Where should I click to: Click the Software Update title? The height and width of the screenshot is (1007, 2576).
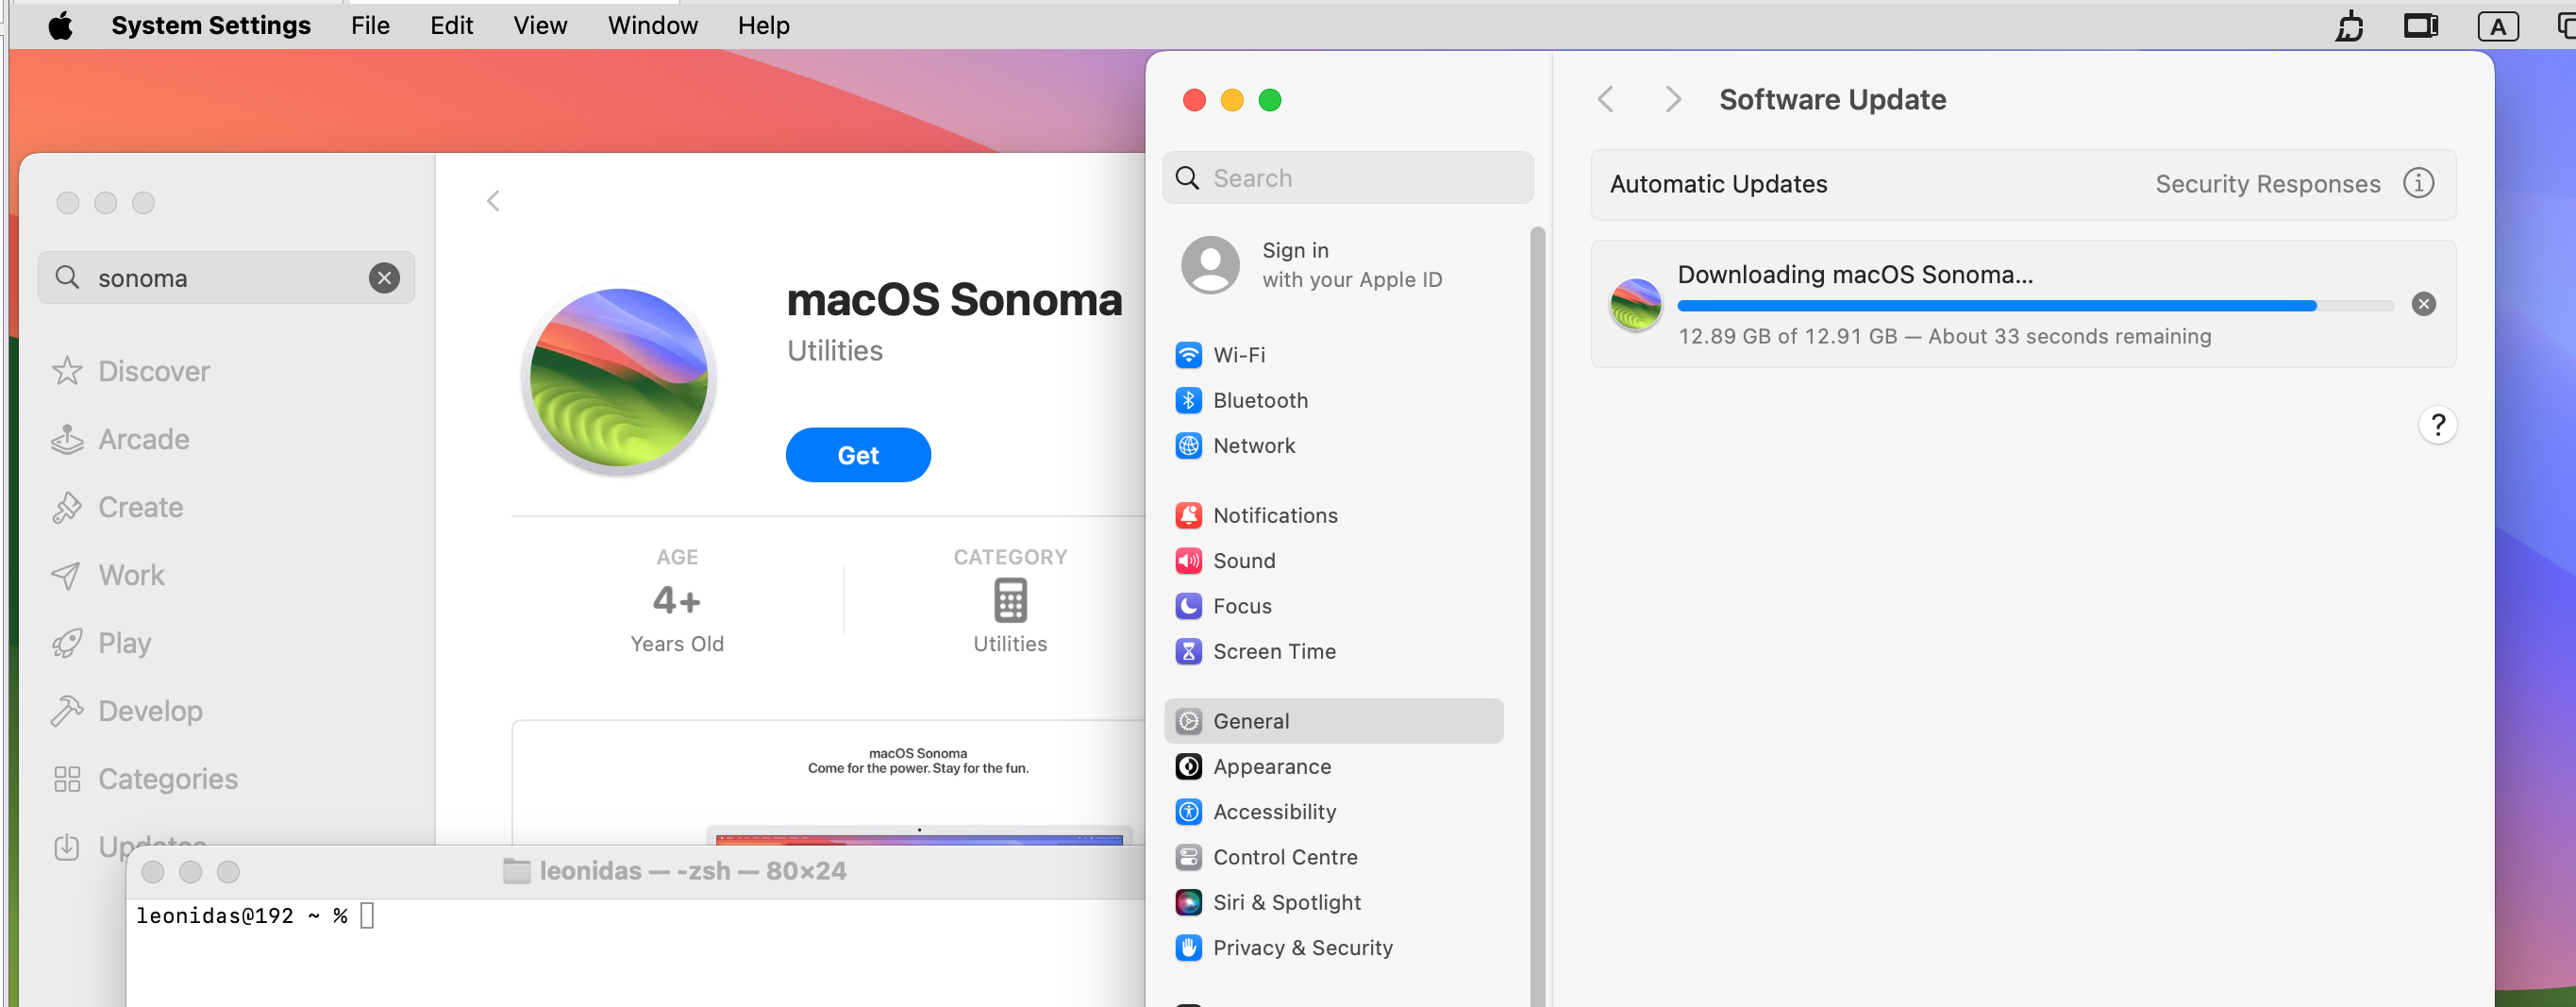point(1832,99)
